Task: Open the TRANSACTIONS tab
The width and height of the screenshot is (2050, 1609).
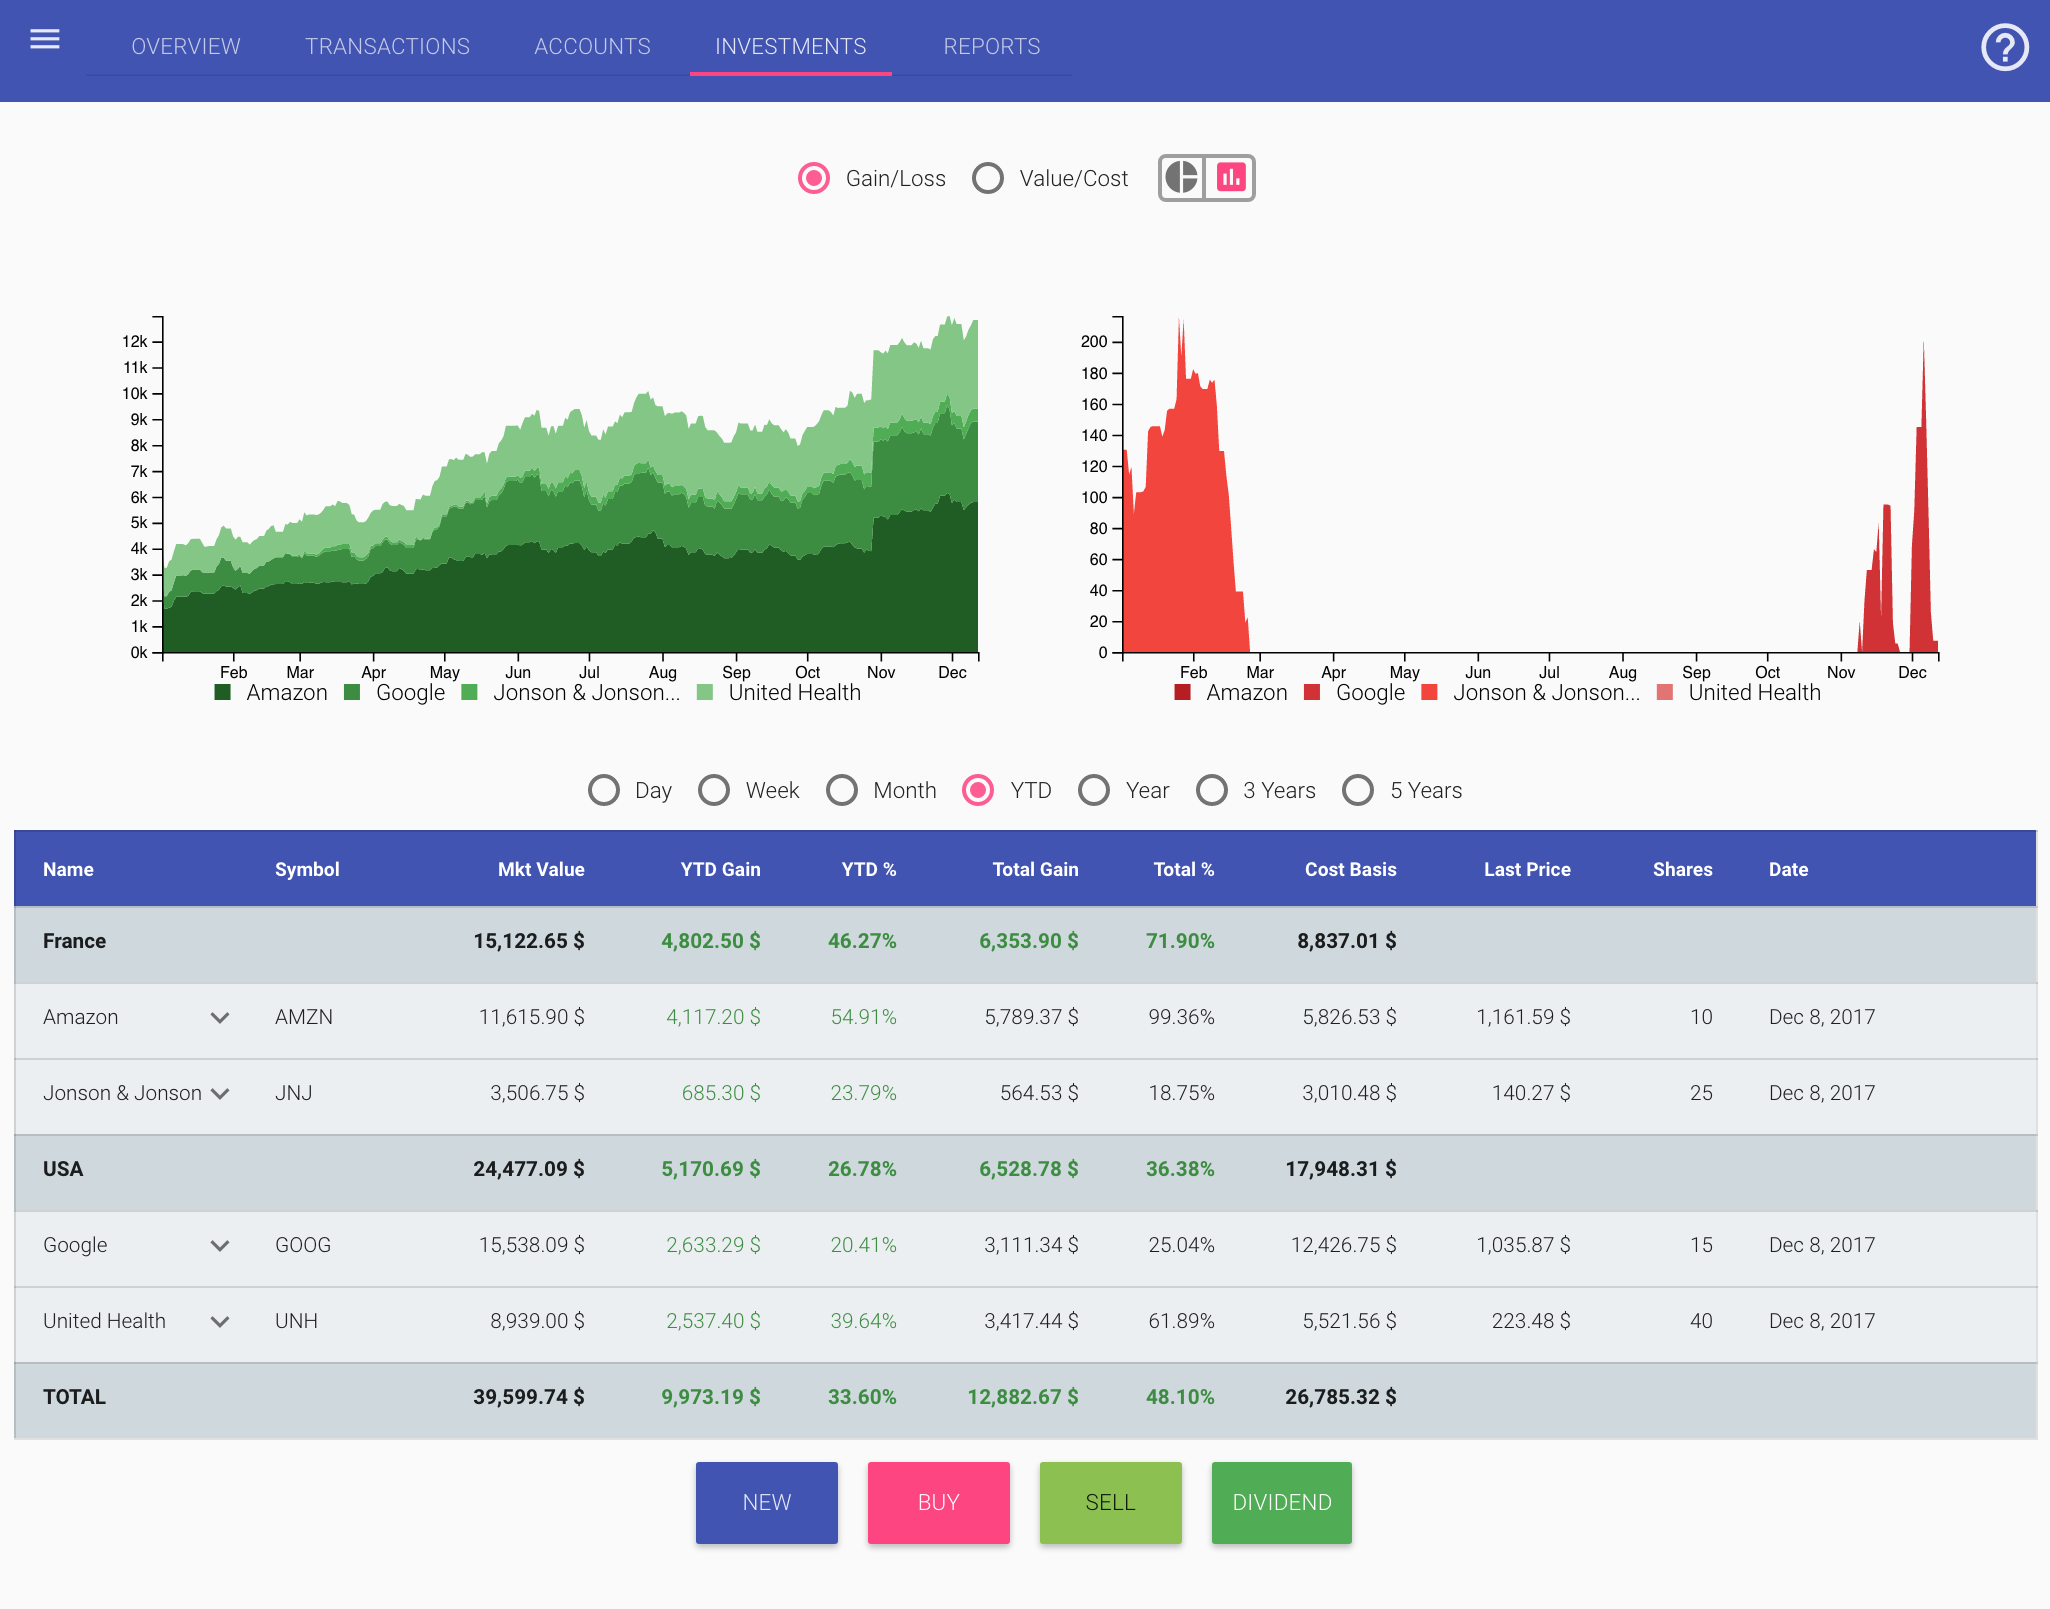Action: (387, 46)
